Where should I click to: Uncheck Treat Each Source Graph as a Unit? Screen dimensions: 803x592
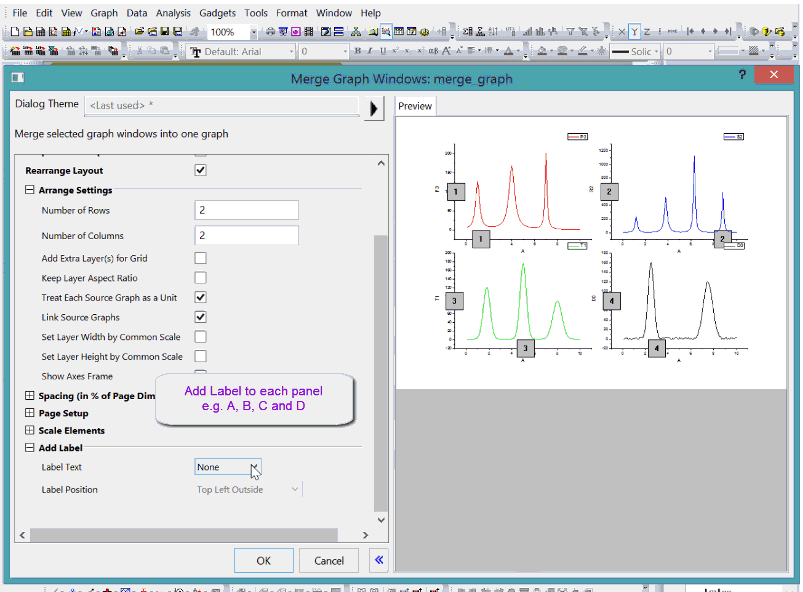[x=200, y=297]
